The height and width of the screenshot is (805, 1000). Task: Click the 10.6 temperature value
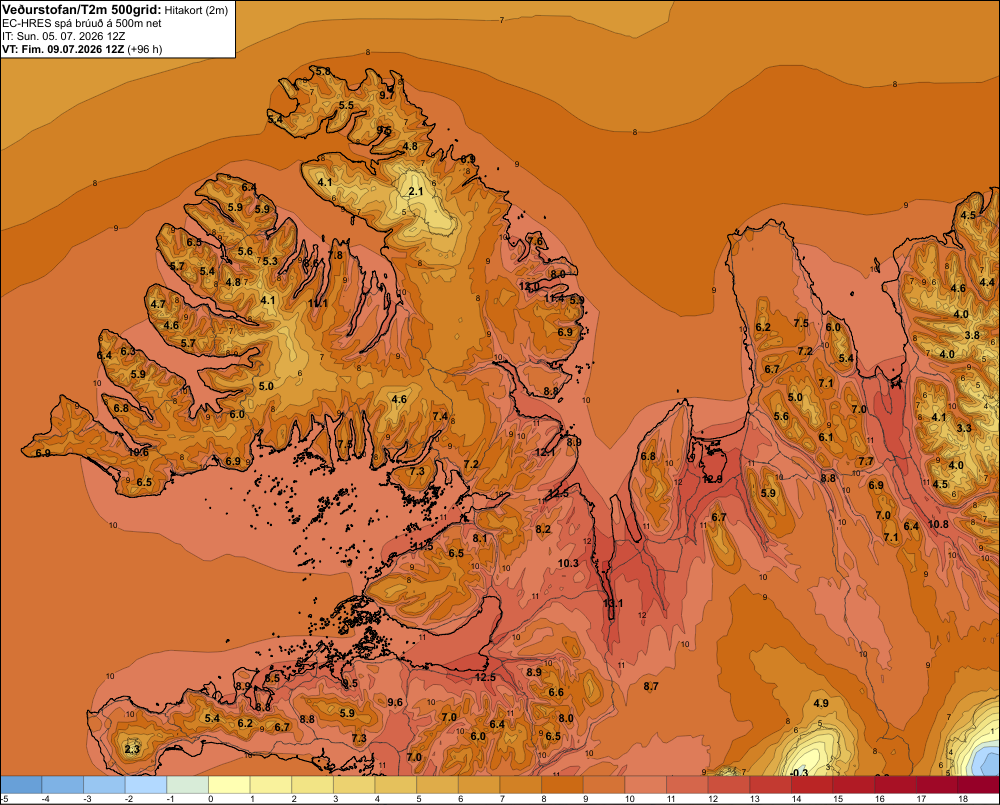[138, 452]
